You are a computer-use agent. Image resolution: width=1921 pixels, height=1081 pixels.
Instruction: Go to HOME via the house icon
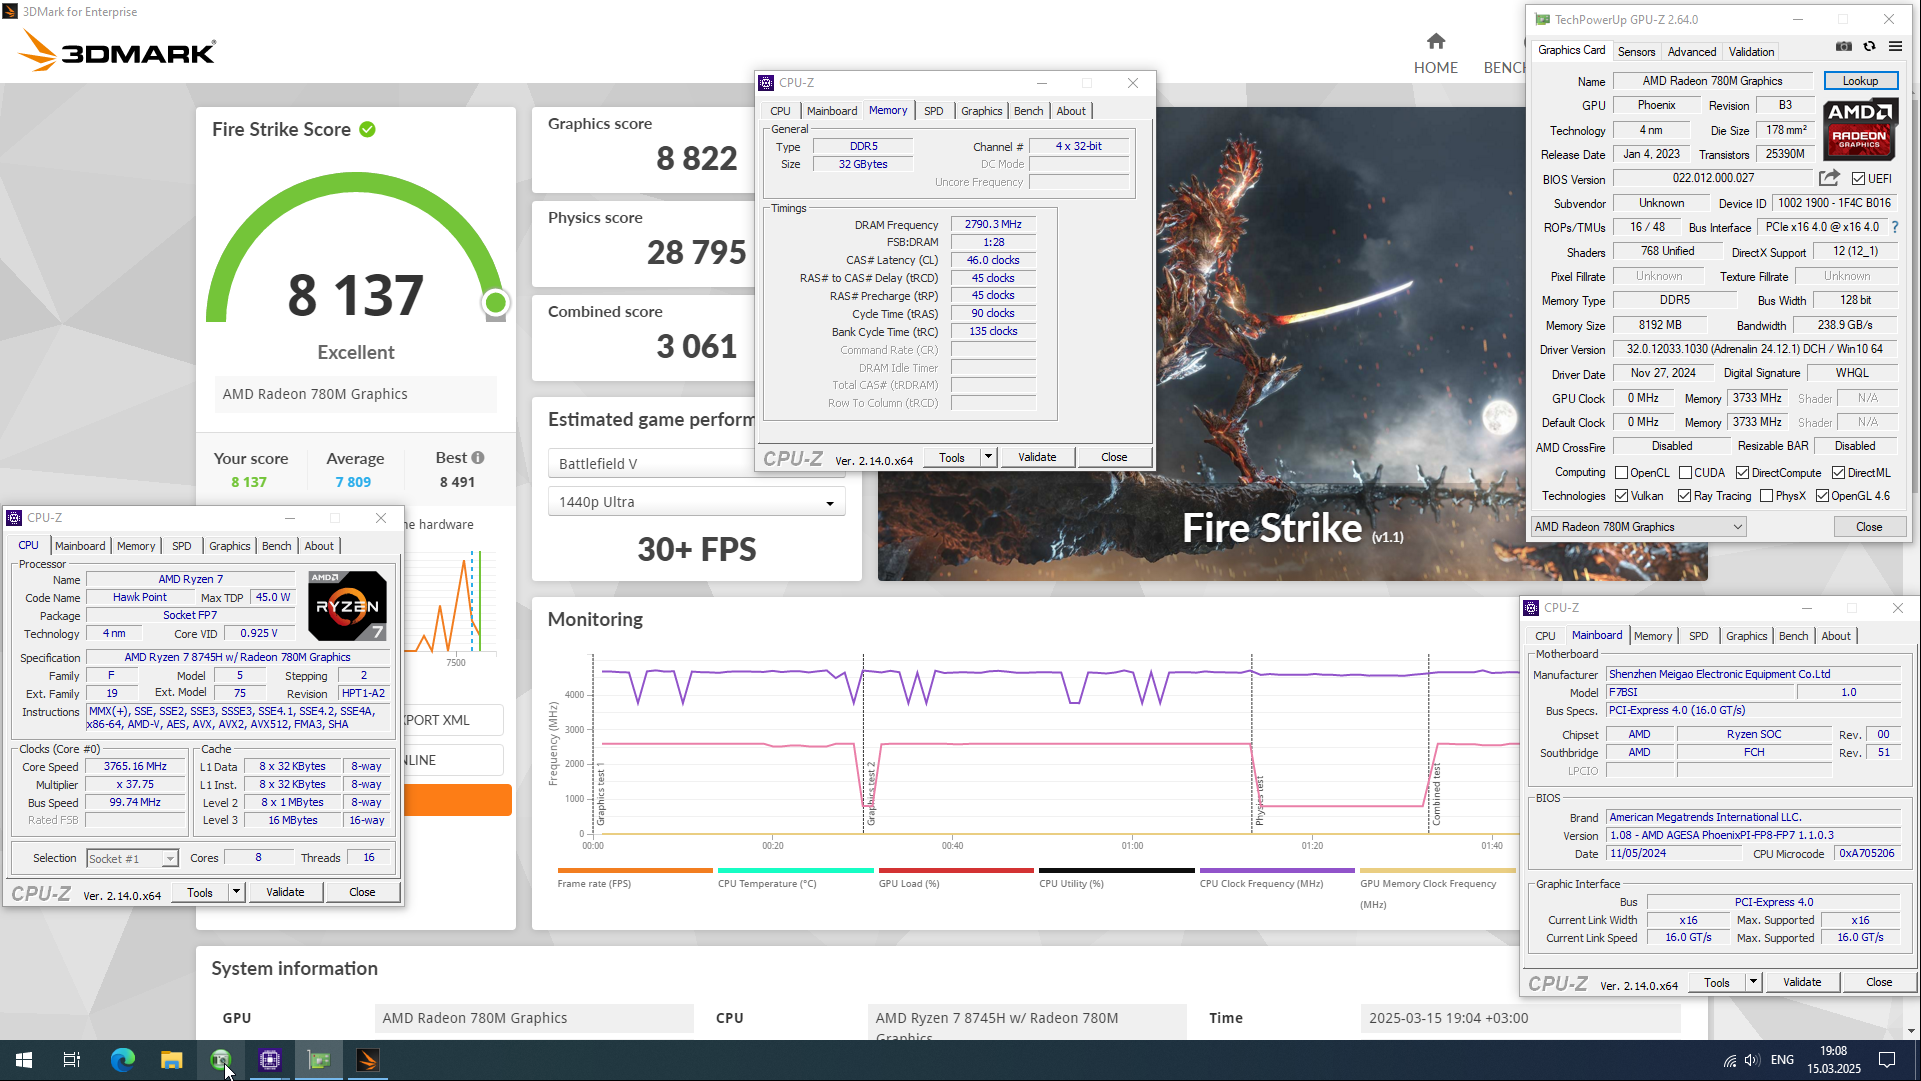click(1436, 41)
